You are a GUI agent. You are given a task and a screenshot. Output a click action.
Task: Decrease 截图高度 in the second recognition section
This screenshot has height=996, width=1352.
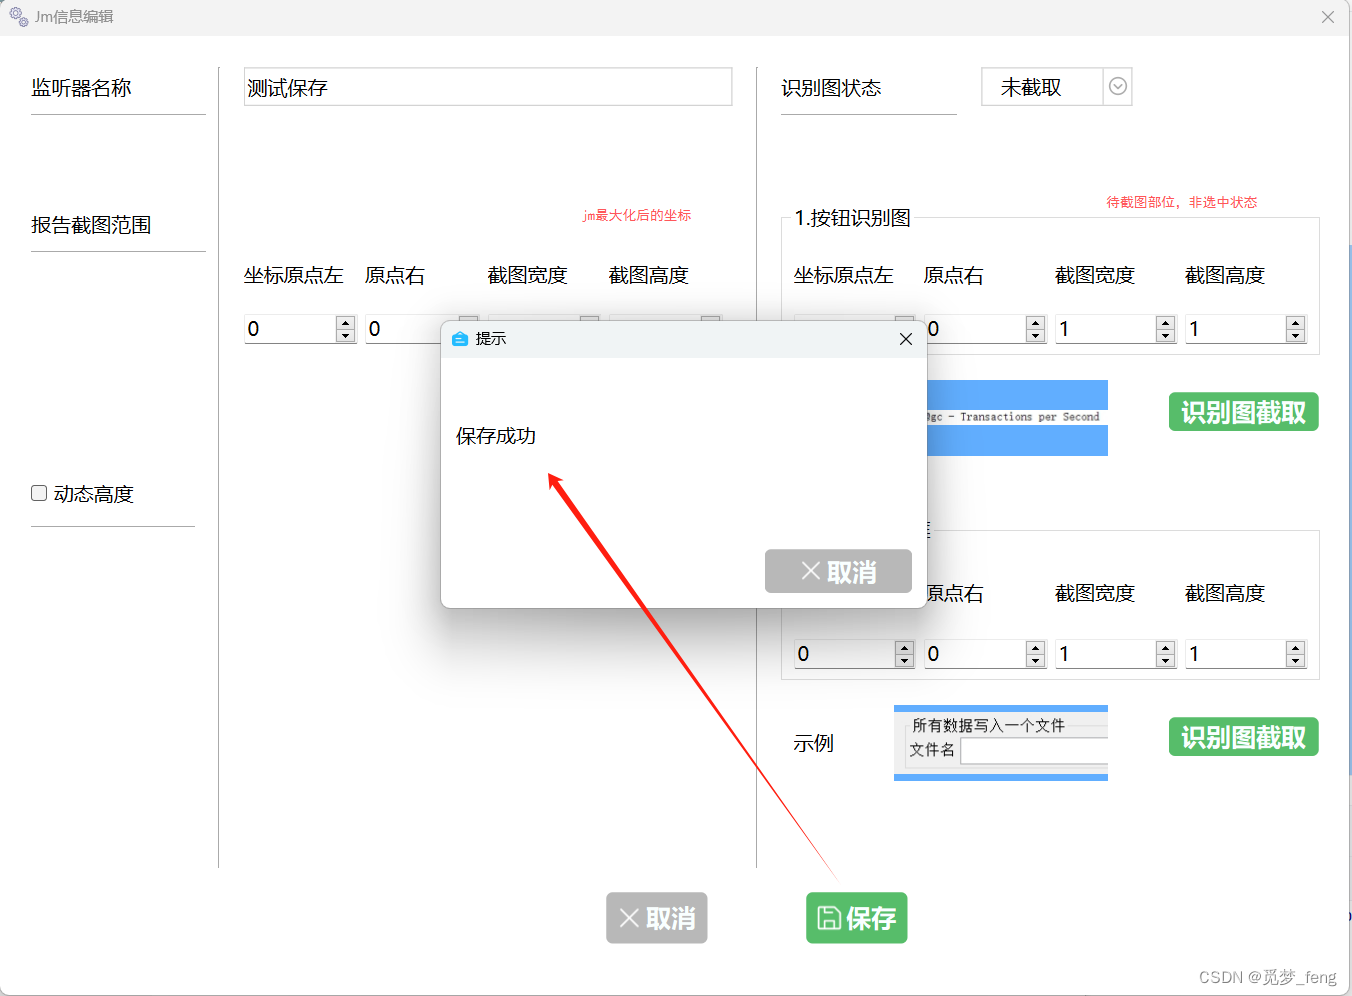pos(1296,661)
